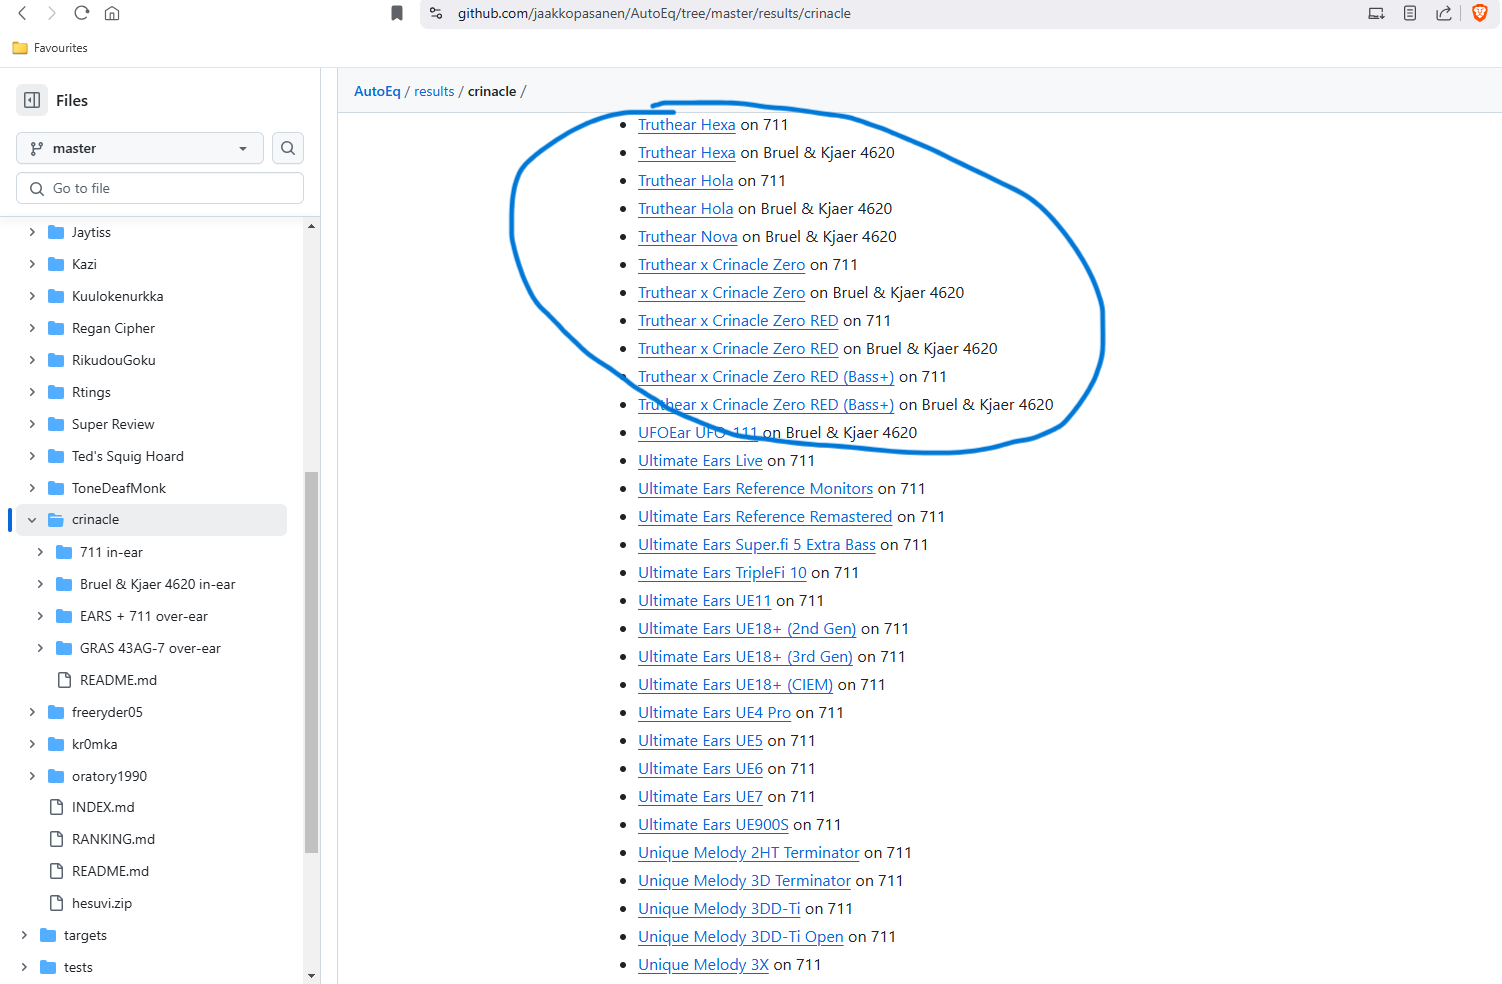1502x984 pixels.
Task: Open Truthear Hexa on 711 link
Action: pos(687,124)
